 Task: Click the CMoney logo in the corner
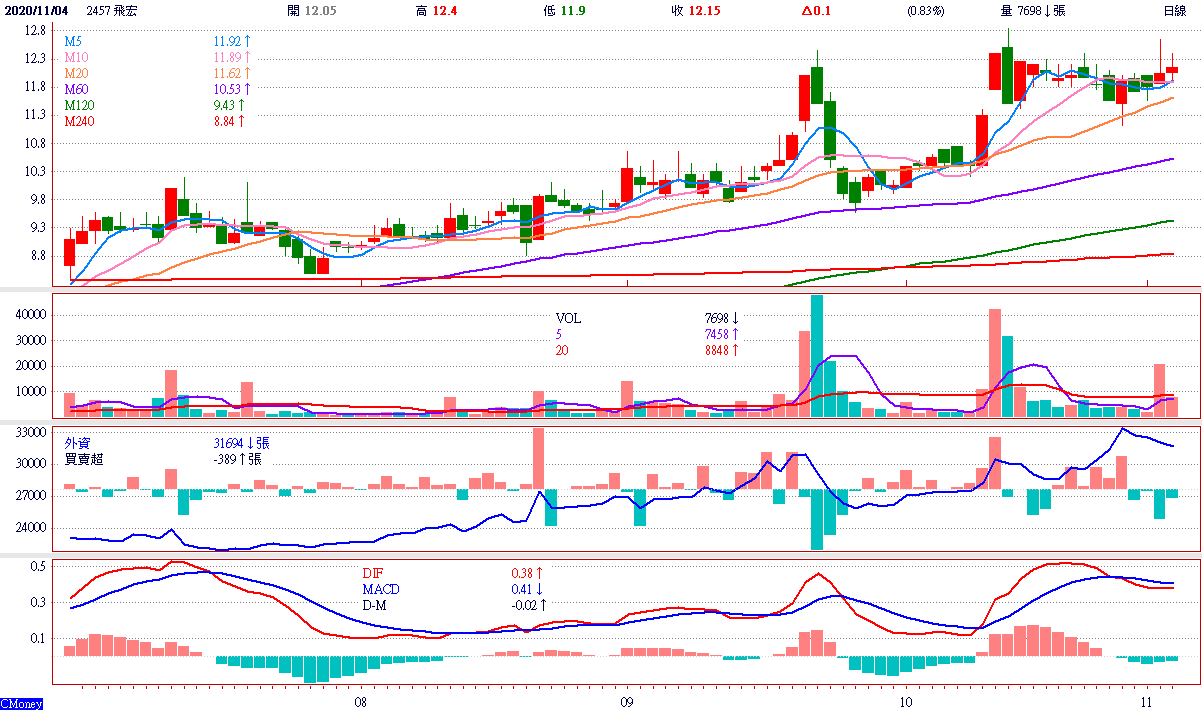(x=21, y=704)
